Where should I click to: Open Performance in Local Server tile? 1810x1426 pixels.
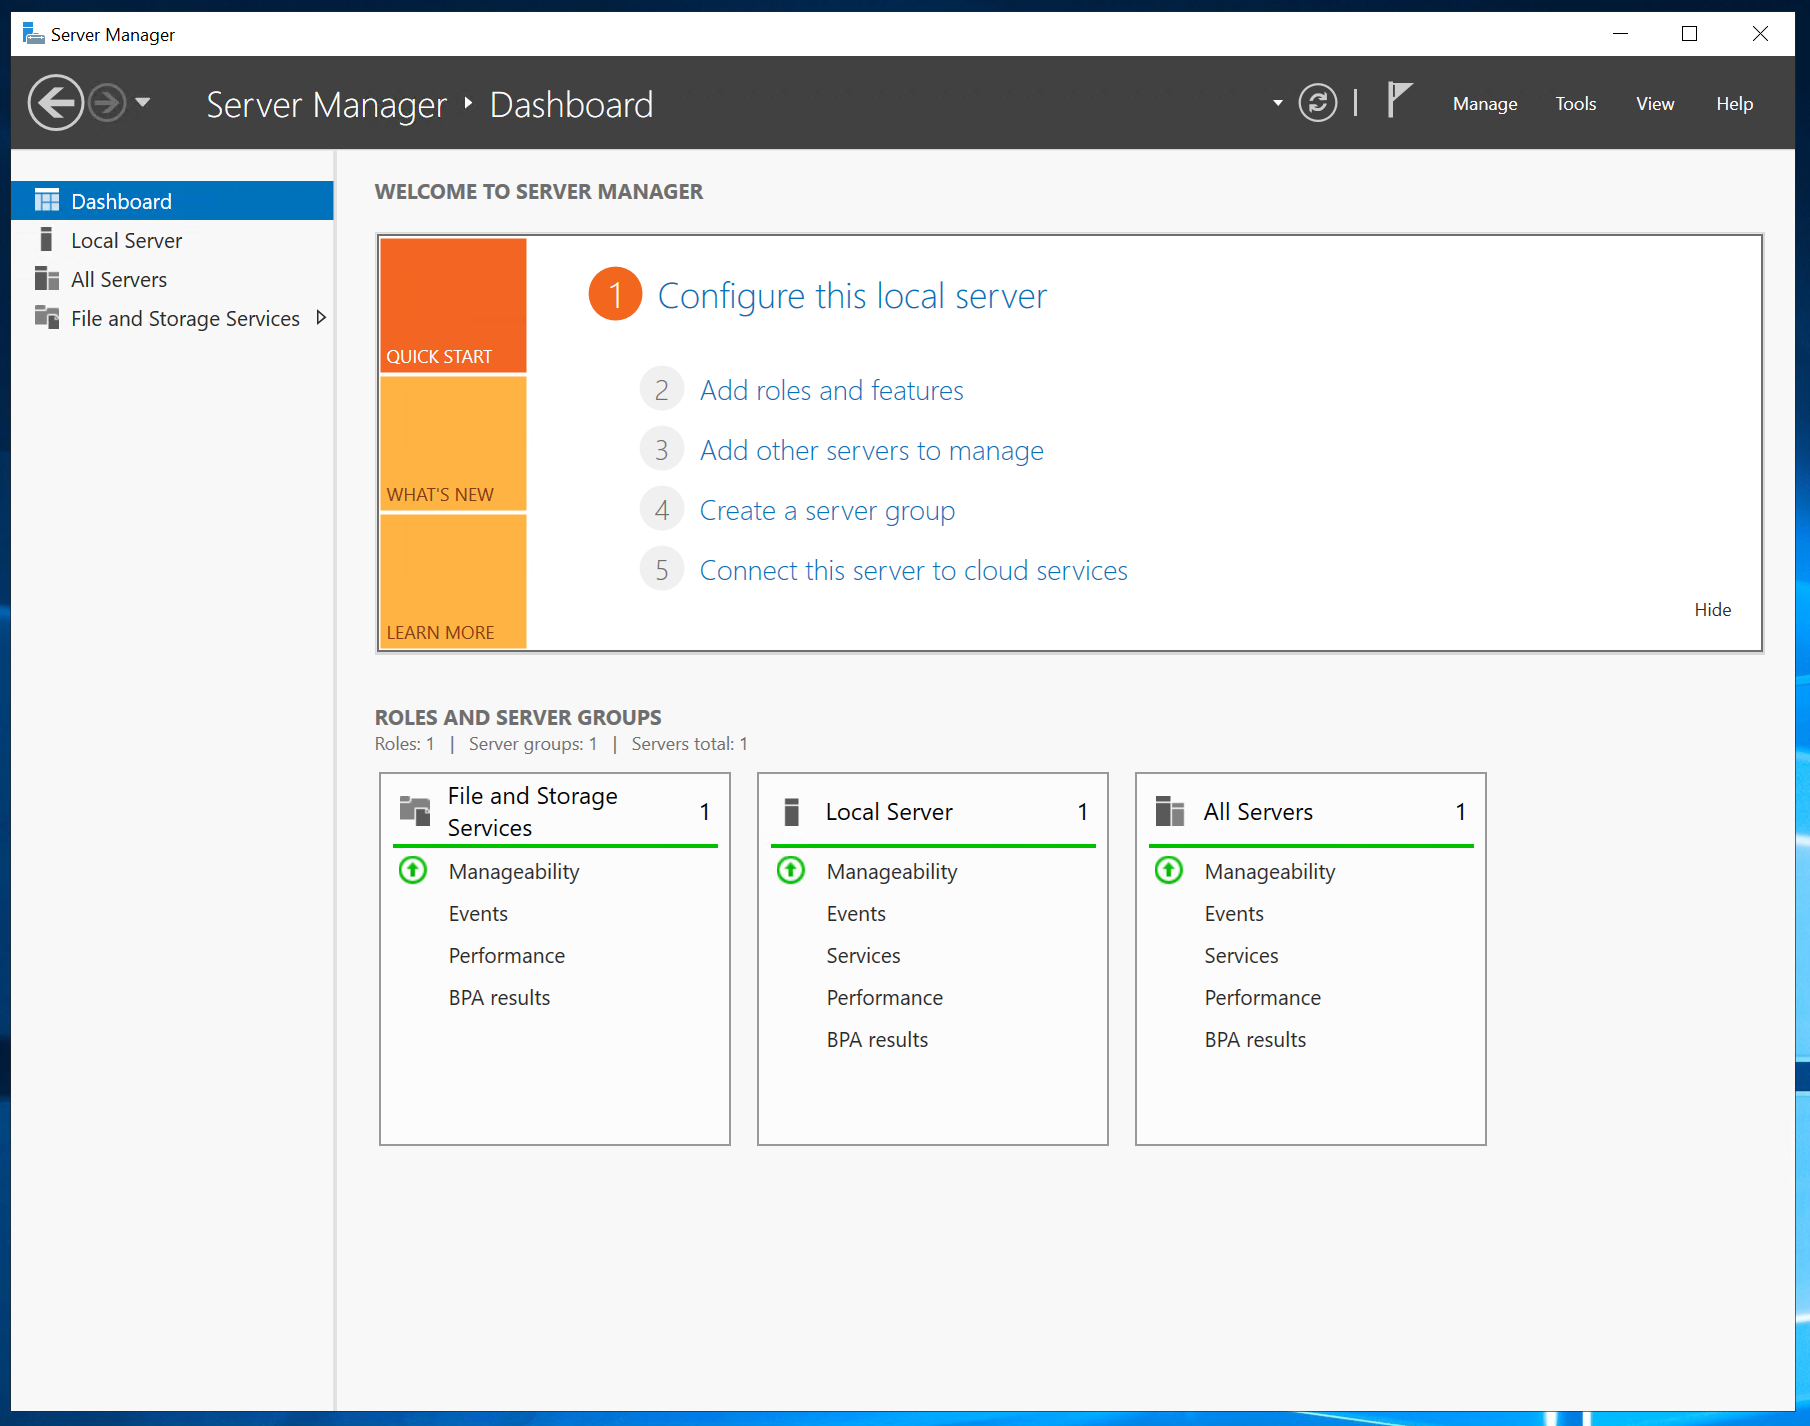(x=884, y=998)
